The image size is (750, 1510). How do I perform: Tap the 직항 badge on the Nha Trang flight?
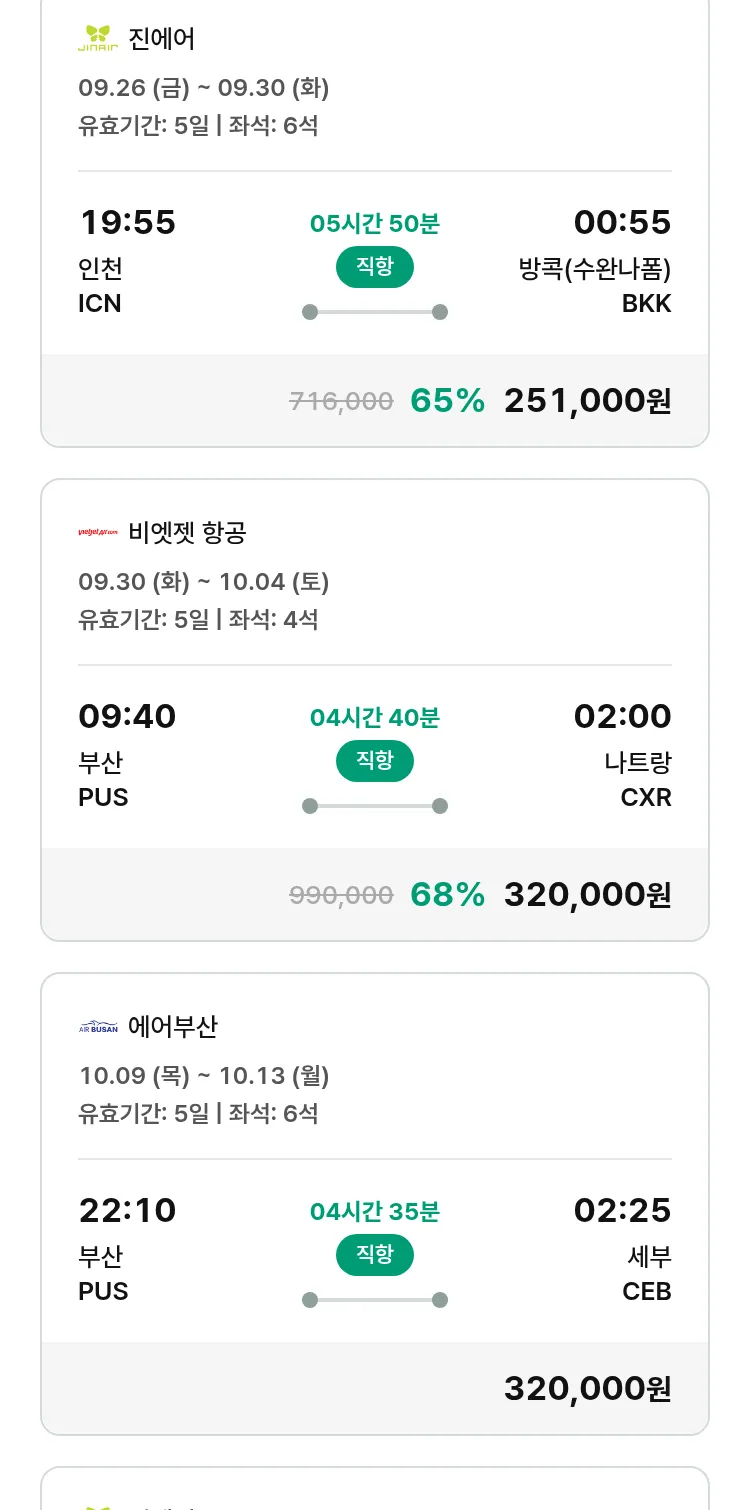(374, 761)
